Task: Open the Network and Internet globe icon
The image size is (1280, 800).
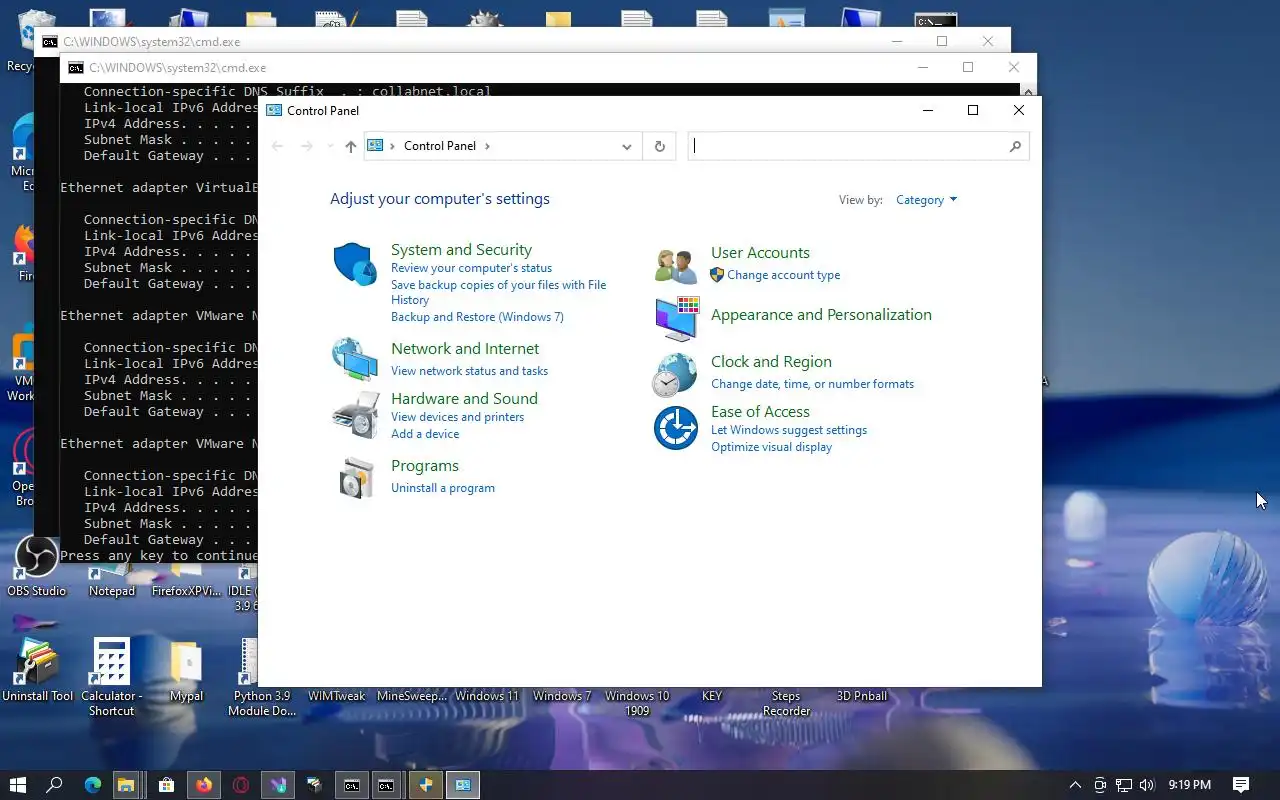Action: coord(355,359)
